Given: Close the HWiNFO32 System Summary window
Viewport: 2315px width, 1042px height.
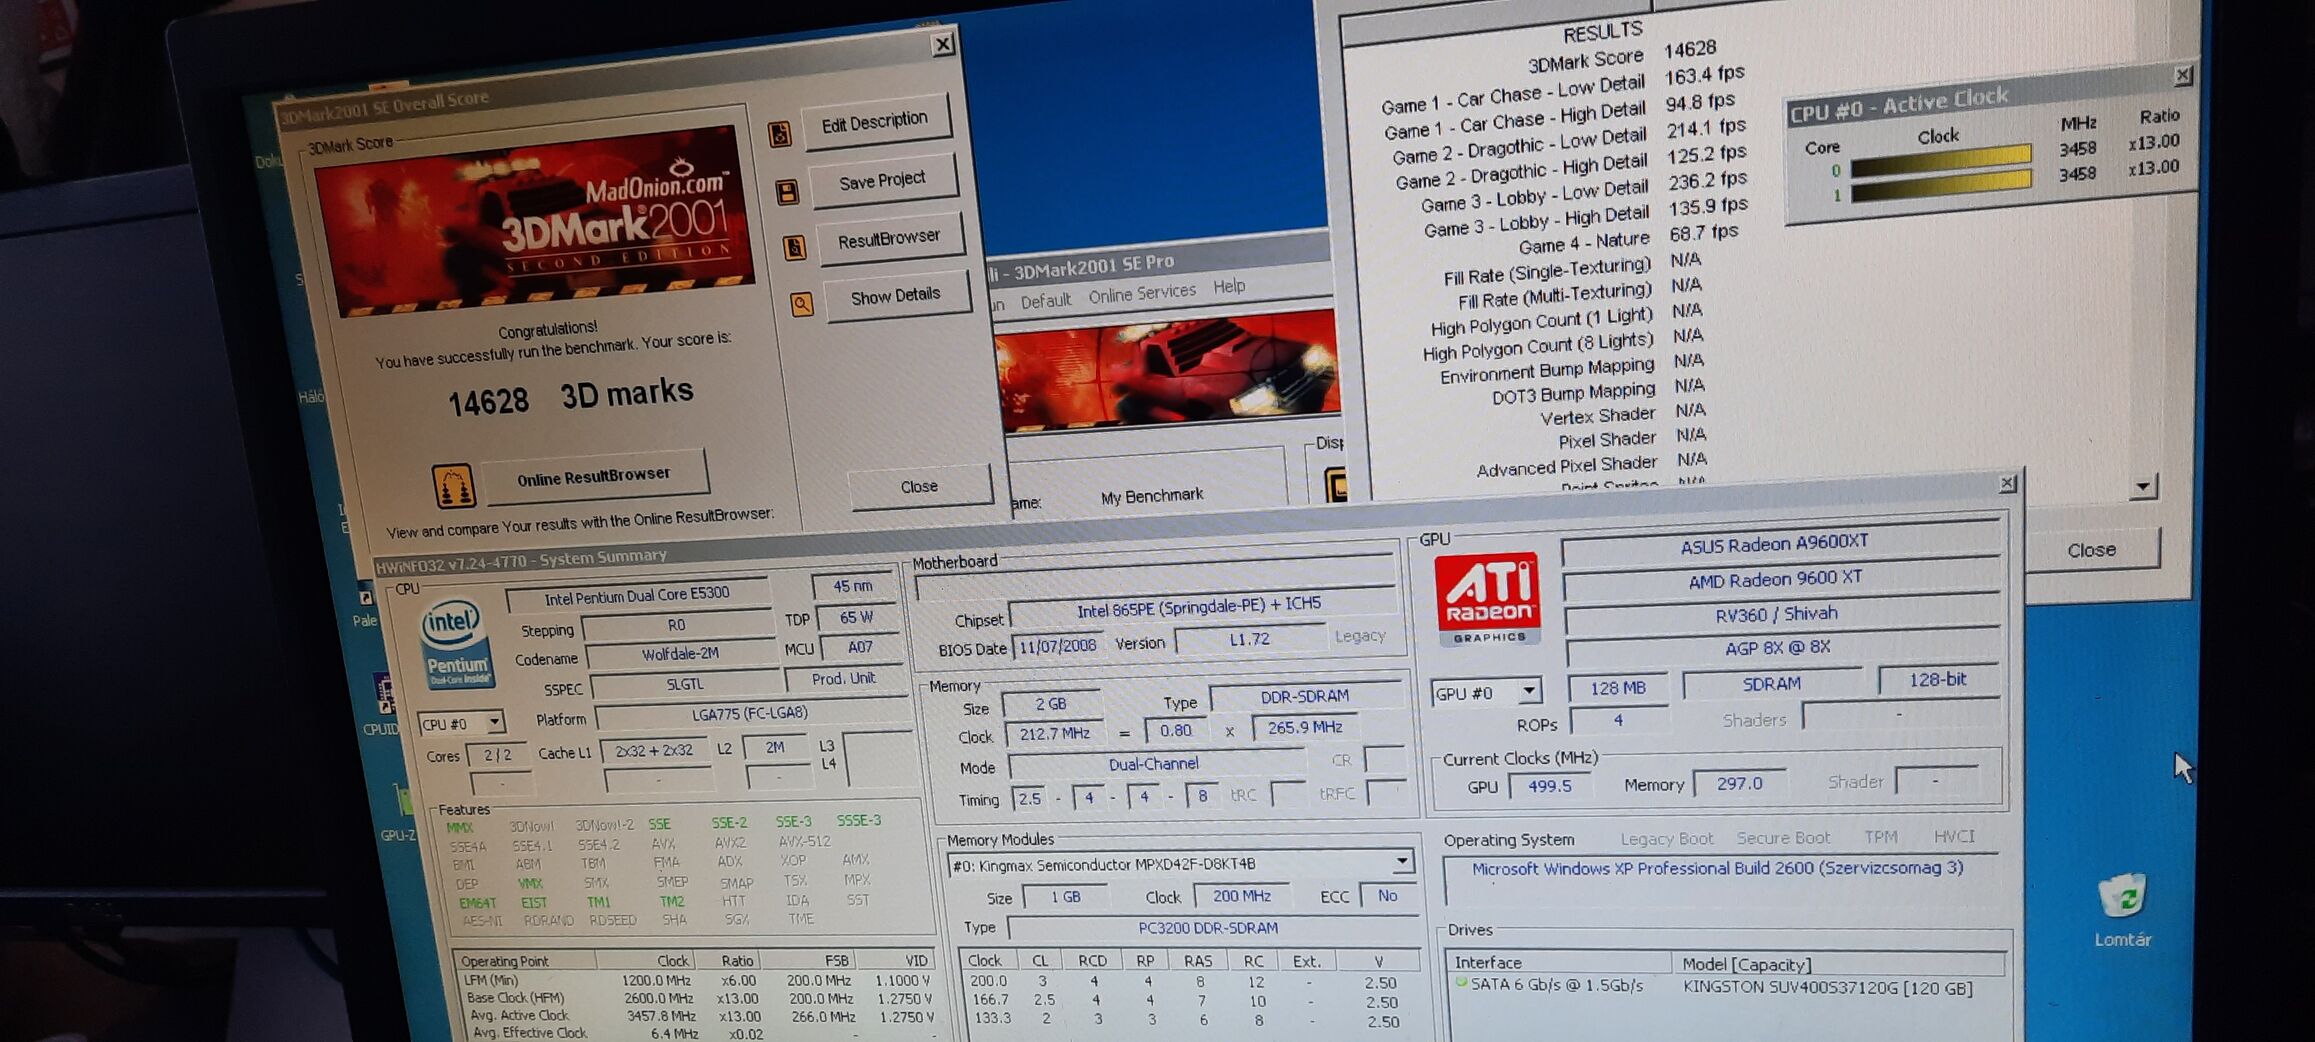Looking at the screenshot, I should point(2006,484).
